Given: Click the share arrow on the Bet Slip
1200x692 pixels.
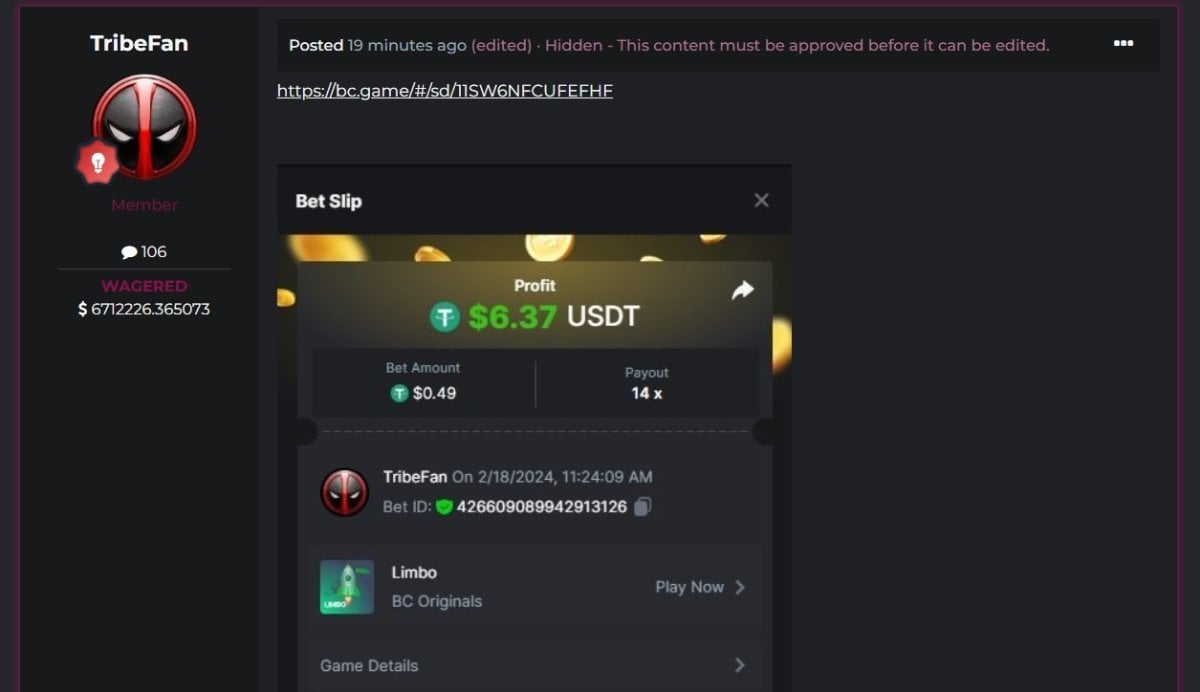Looking at the screenshot, I should tap(742, 290).
